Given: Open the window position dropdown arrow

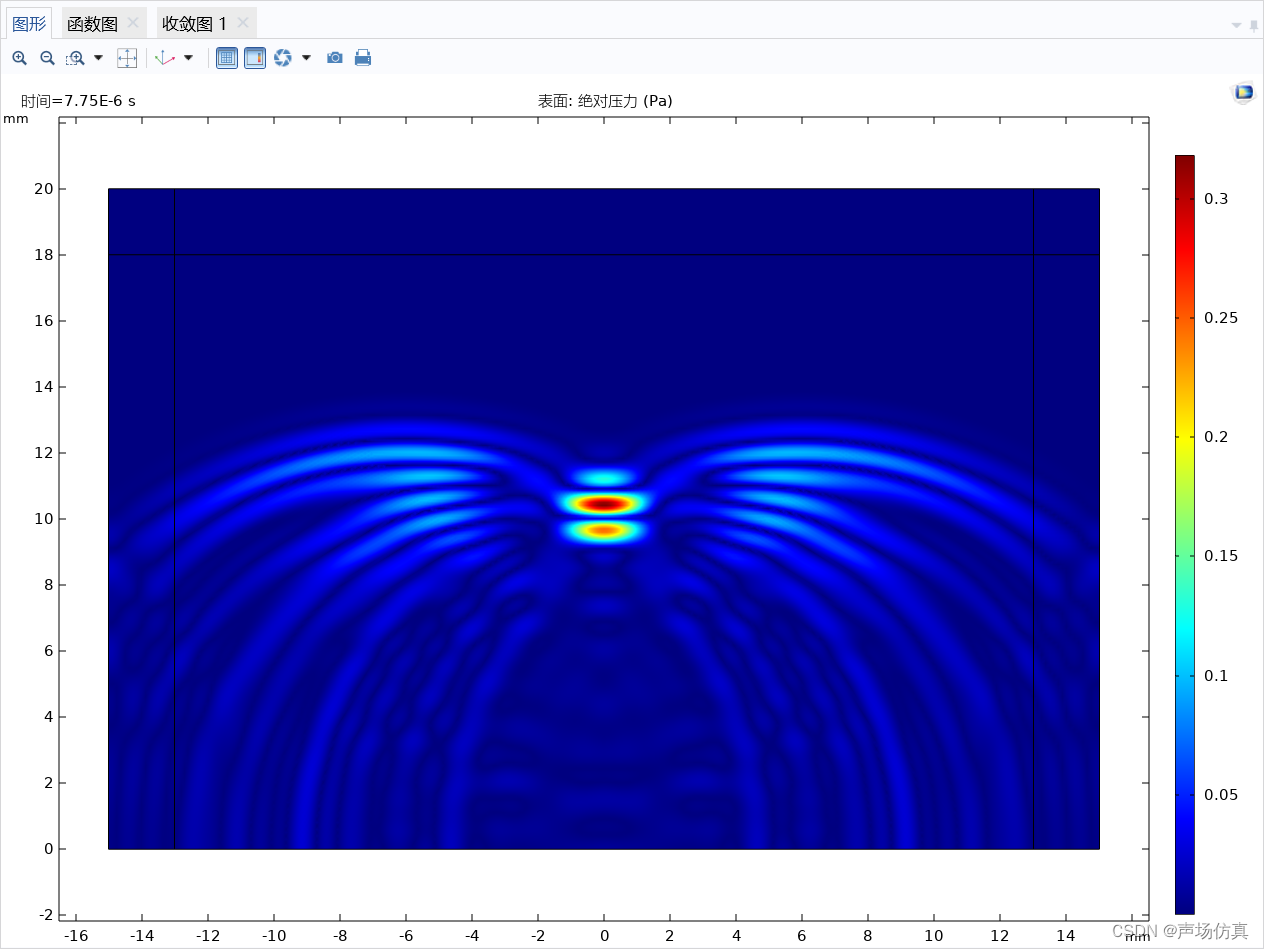Looking at the screenshot, I should pyautogui.click(x=1237, y=25).
